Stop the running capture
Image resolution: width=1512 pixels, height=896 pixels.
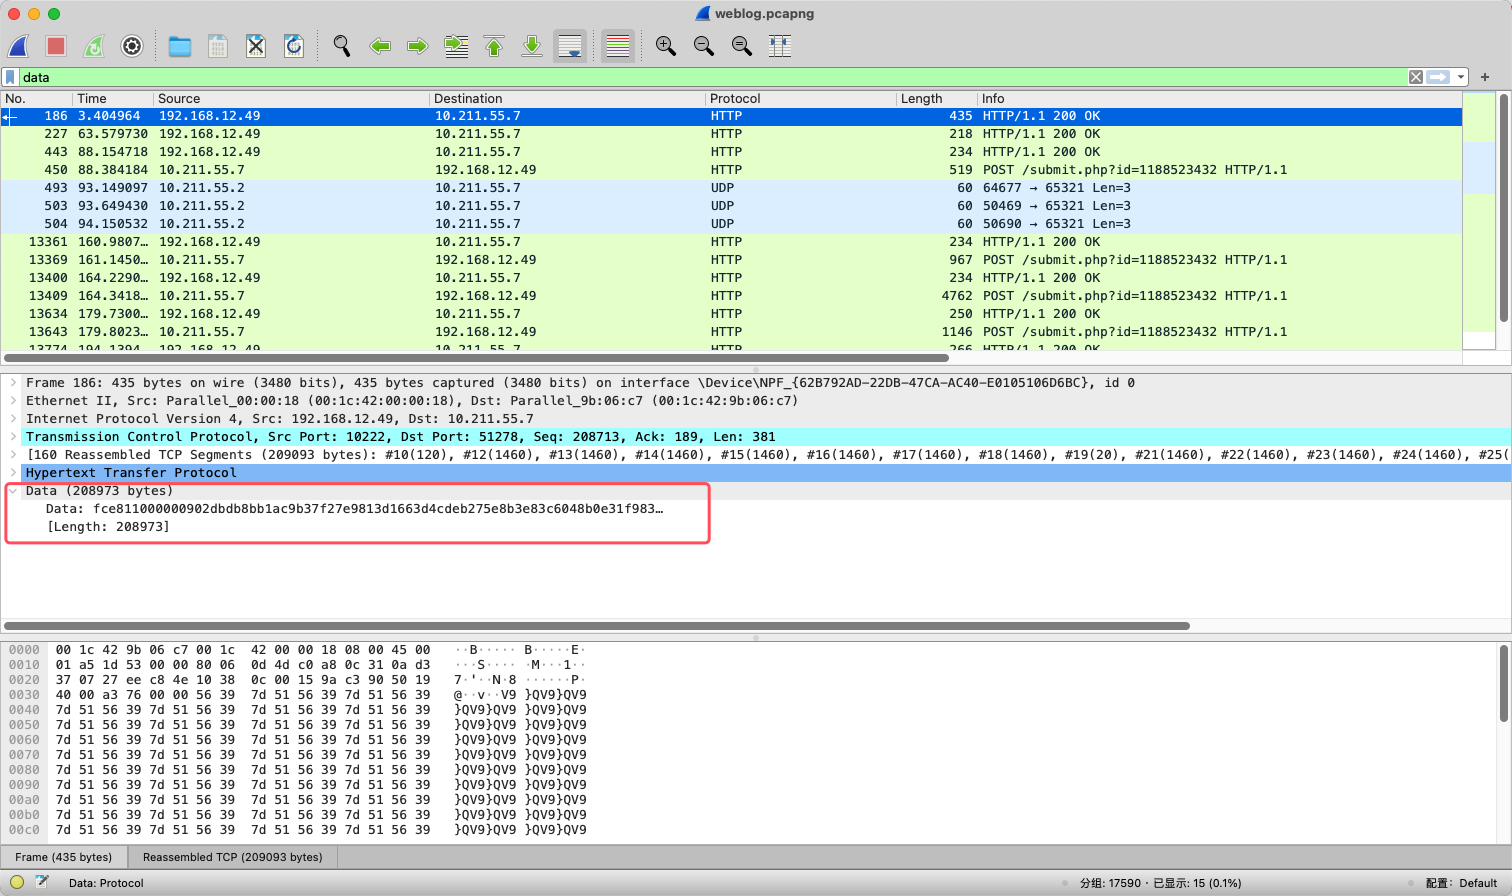coord(56,46)
